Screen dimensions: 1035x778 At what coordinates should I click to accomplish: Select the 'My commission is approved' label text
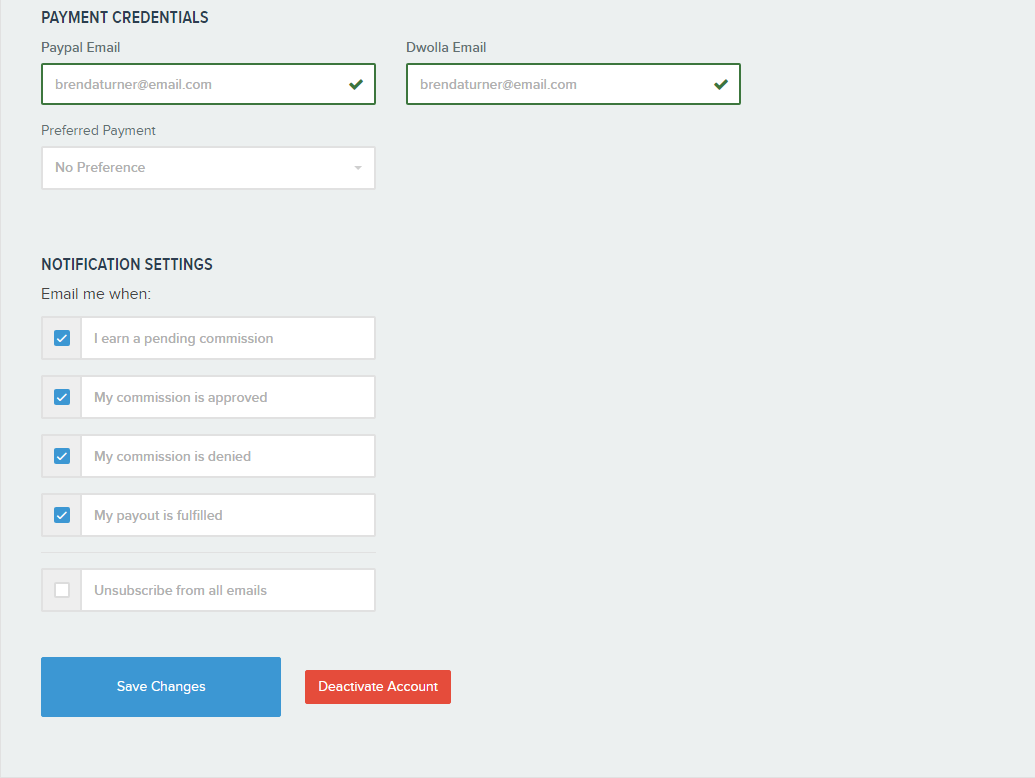pos(181,397)
